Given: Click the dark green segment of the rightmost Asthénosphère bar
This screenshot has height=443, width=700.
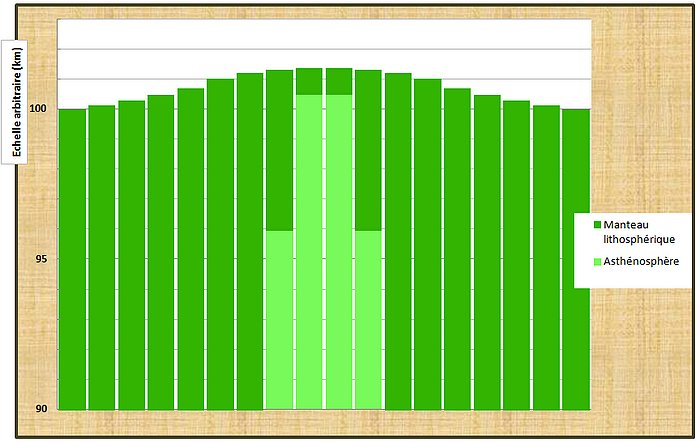Looking at the screenshot, I should tap(368, 150).
